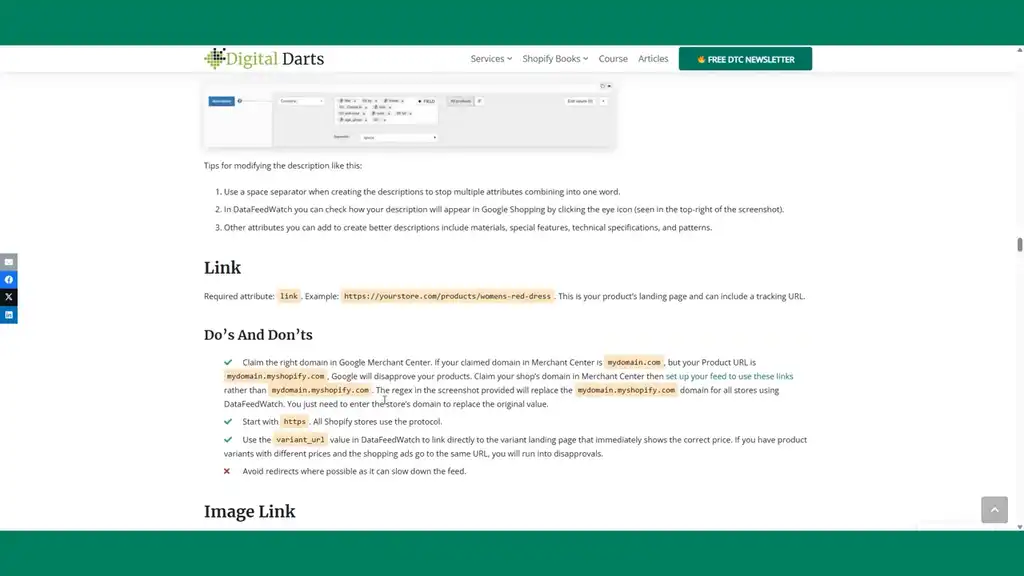This screenshot has width=1024, height=576.
Task: Expand the Services dropdown menu
Action: (x=491, y=59)
